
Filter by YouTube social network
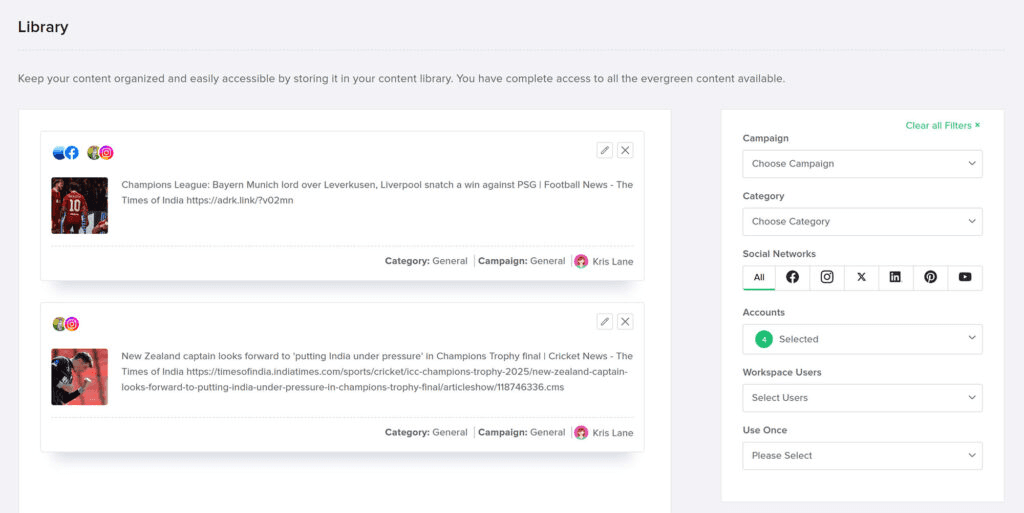(965, 277)
